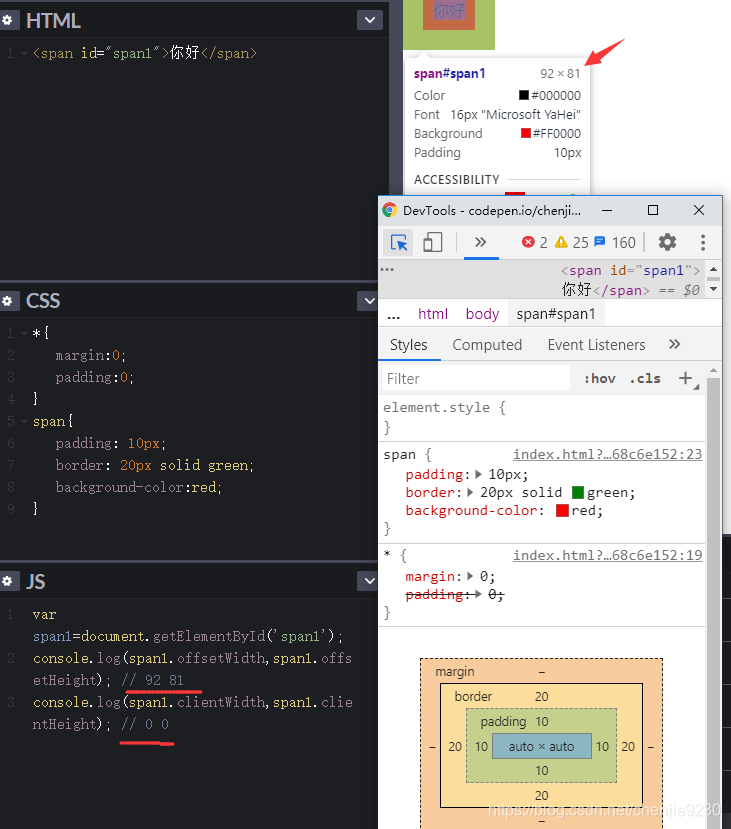
Task: Open DevTools settings gear
Action: point(667,242)
